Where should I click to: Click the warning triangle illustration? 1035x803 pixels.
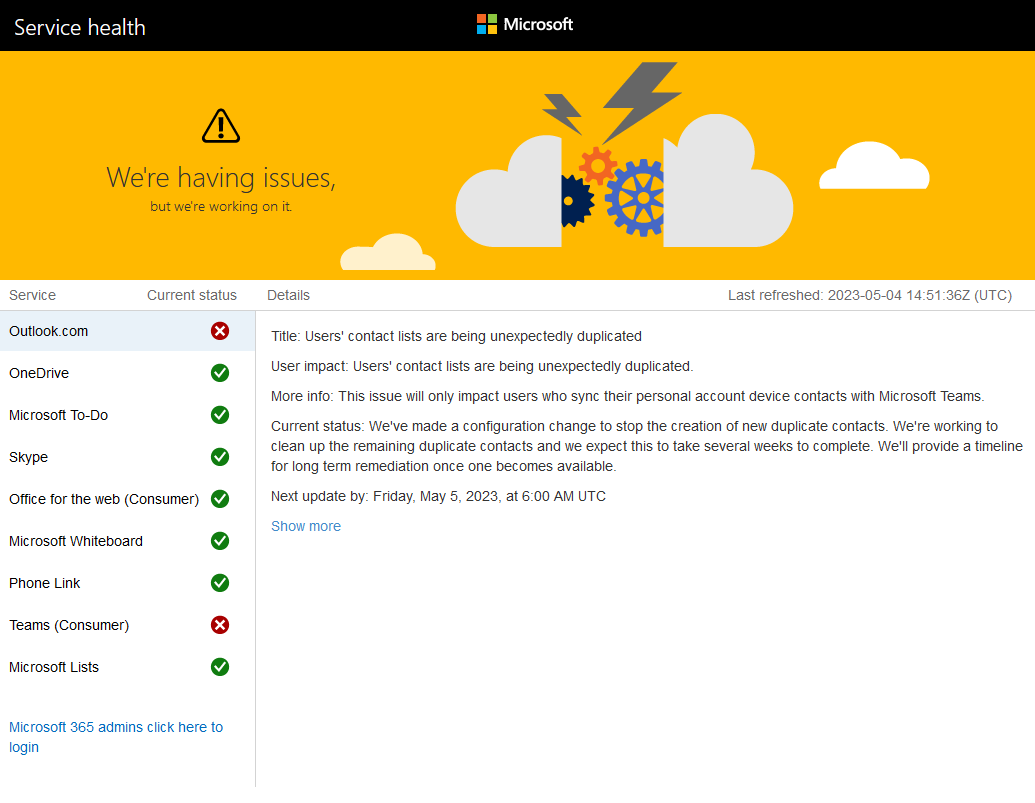[x=220, y=124]
